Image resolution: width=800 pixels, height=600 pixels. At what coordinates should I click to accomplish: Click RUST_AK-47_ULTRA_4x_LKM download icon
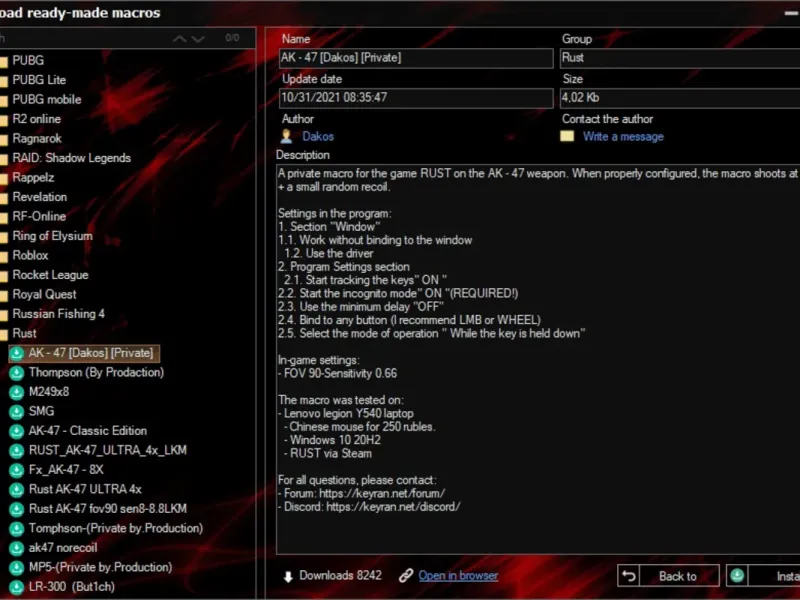16,451
